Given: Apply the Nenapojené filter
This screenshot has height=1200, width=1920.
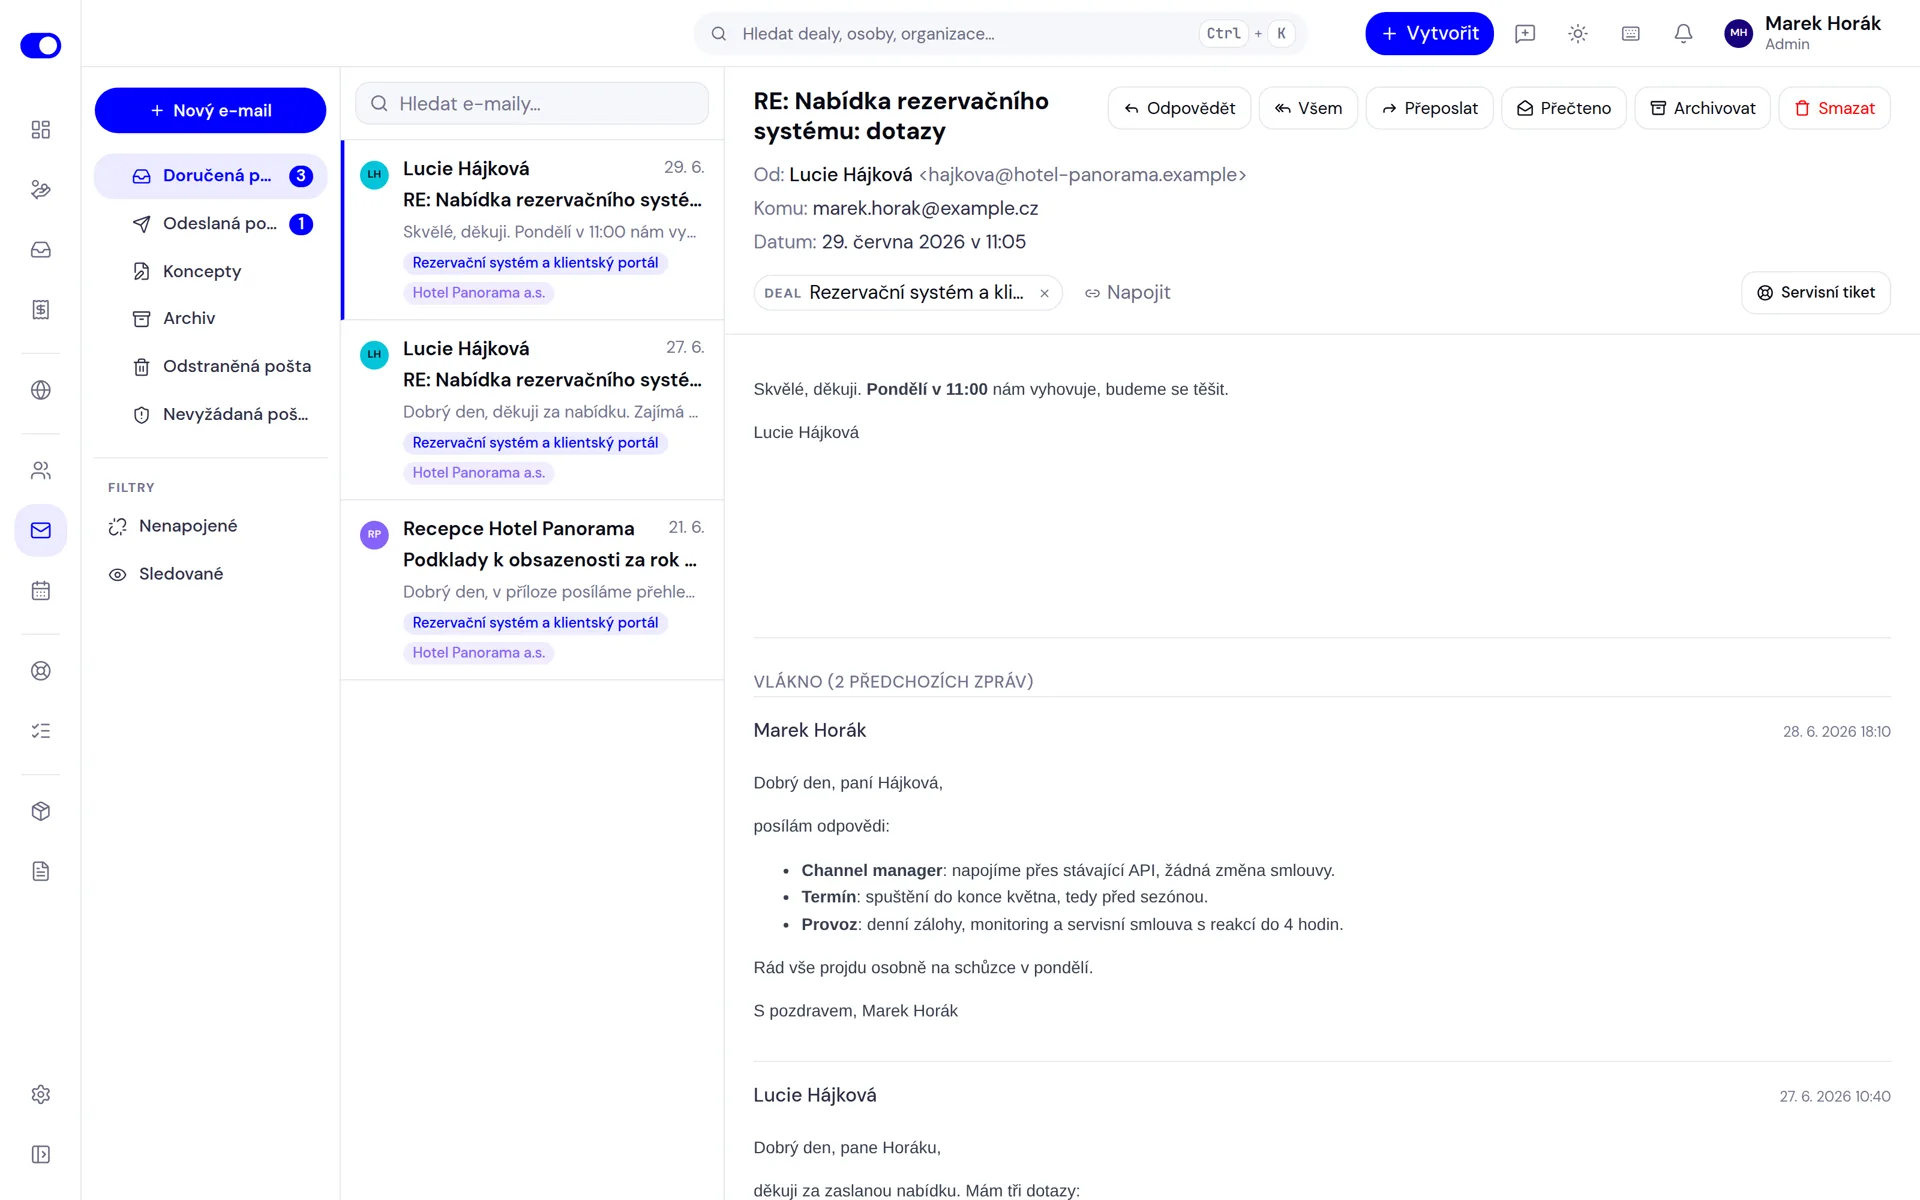Looking at the screenshot, I should (210, 526).
